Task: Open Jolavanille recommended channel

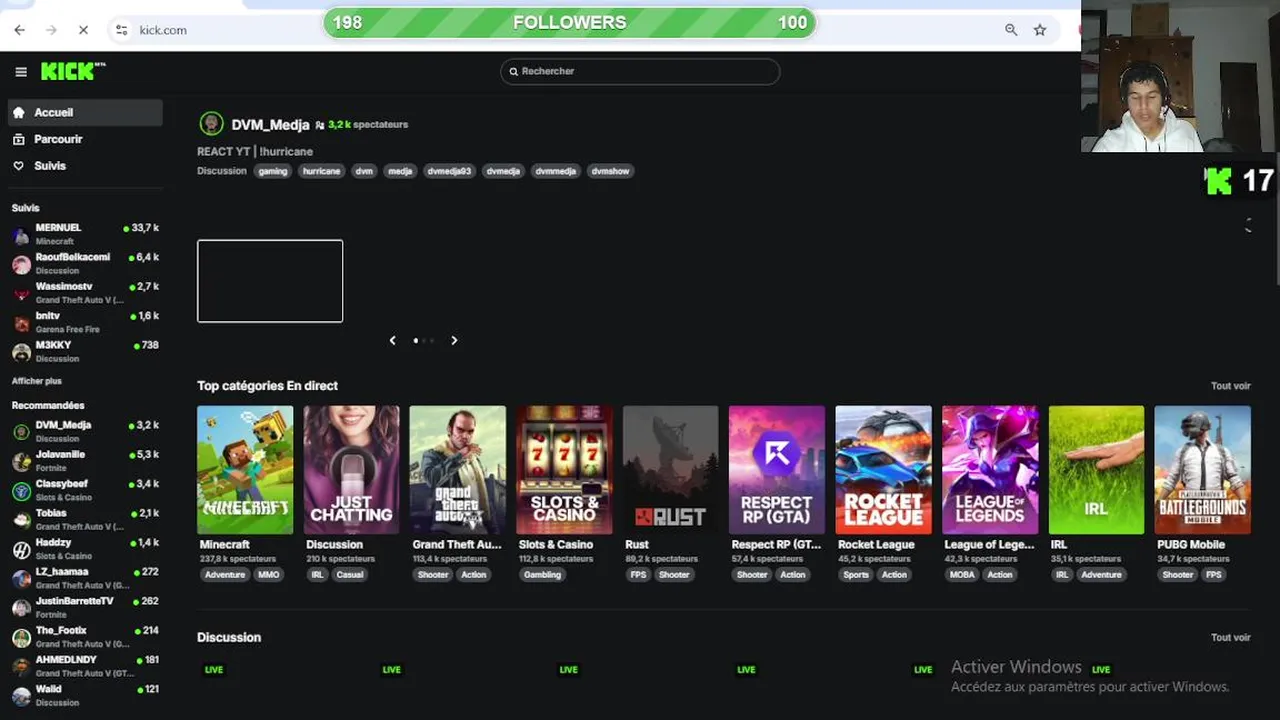Action: pyautogui.click(x=85, y=460)
